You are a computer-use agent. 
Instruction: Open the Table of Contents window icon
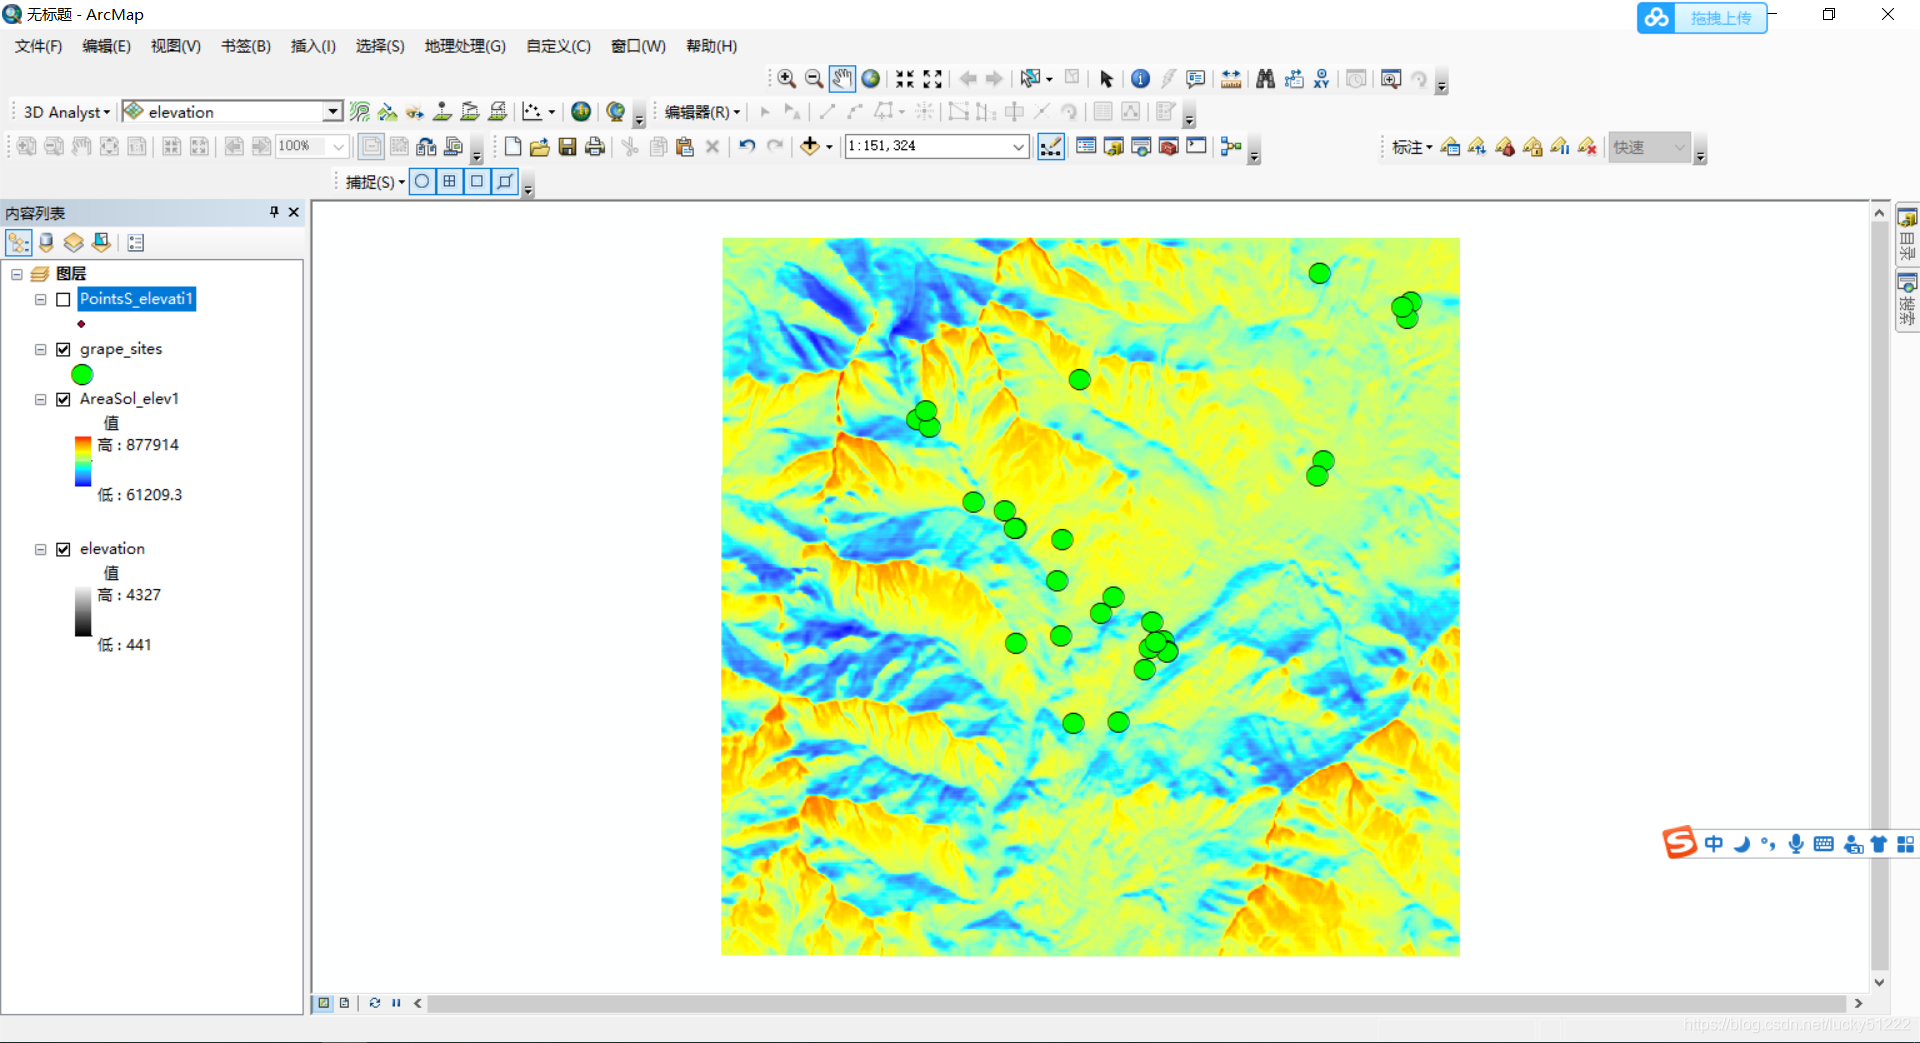[x=1086, y=146]
